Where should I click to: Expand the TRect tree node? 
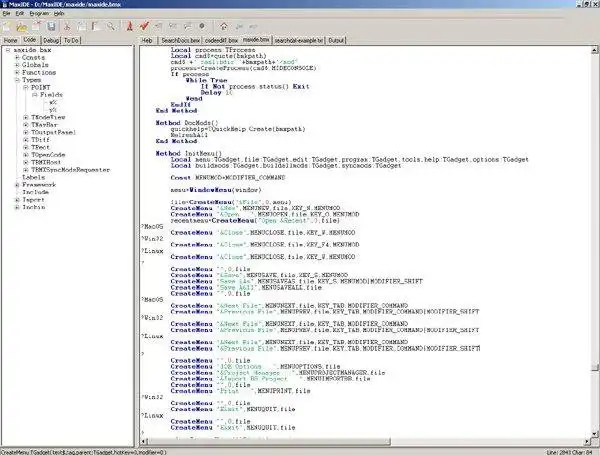26,147
